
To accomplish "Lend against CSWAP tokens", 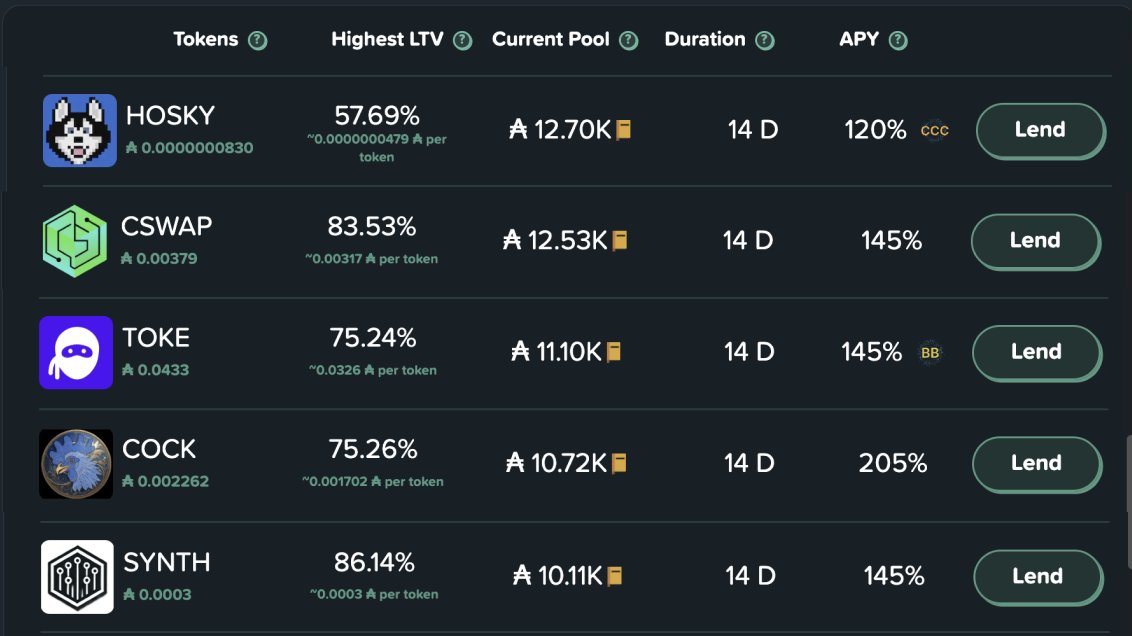I will click(1036, 241).
